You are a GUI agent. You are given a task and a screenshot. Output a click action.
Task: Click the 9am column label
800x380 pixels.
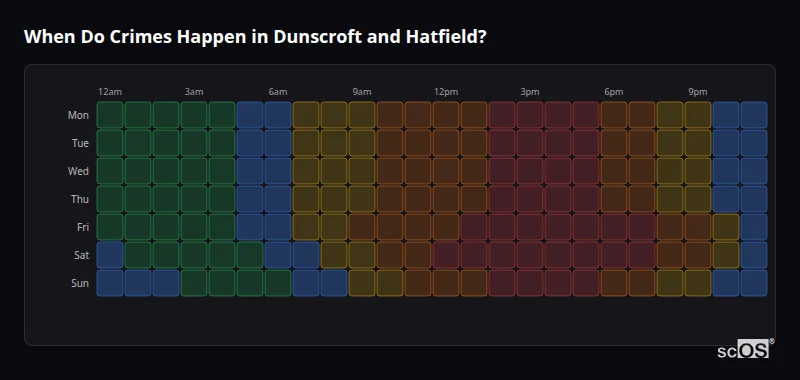pyautogui.click(x=362, y=92)
